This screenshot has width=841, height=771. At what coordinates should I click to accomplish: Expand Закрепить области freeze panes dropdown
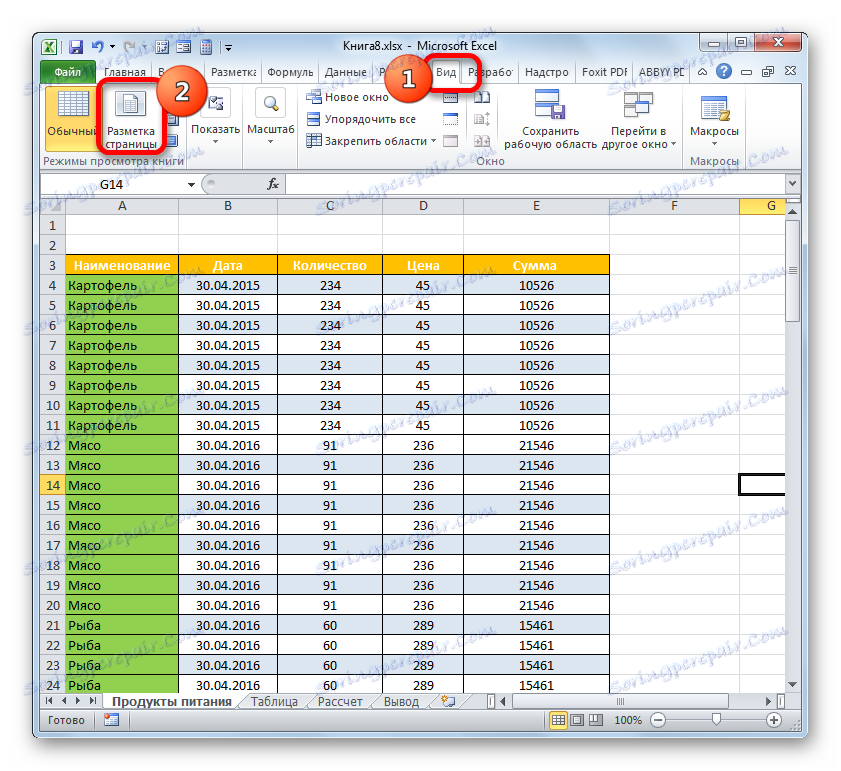371,141
